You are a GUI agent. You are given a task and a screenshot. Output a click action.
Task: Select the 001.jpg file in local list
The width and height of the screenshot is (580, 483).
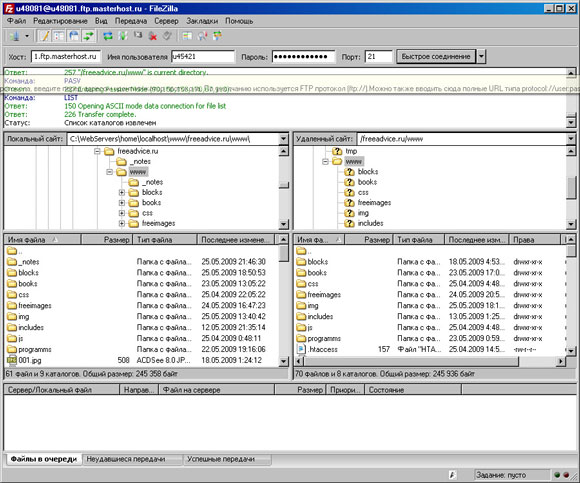click(30, 360)
